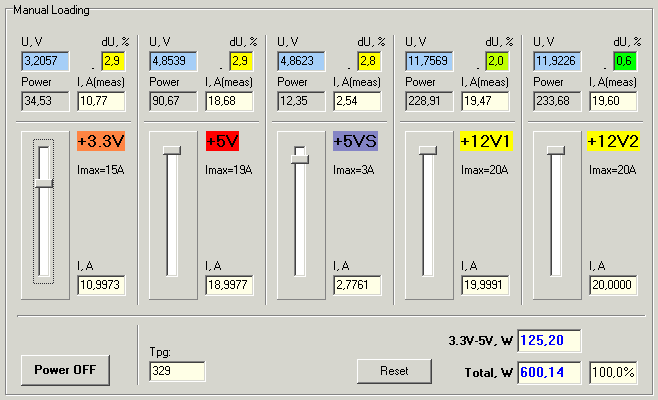
Task: Click the voltage reading 11,7569
Action: (429, 61)
